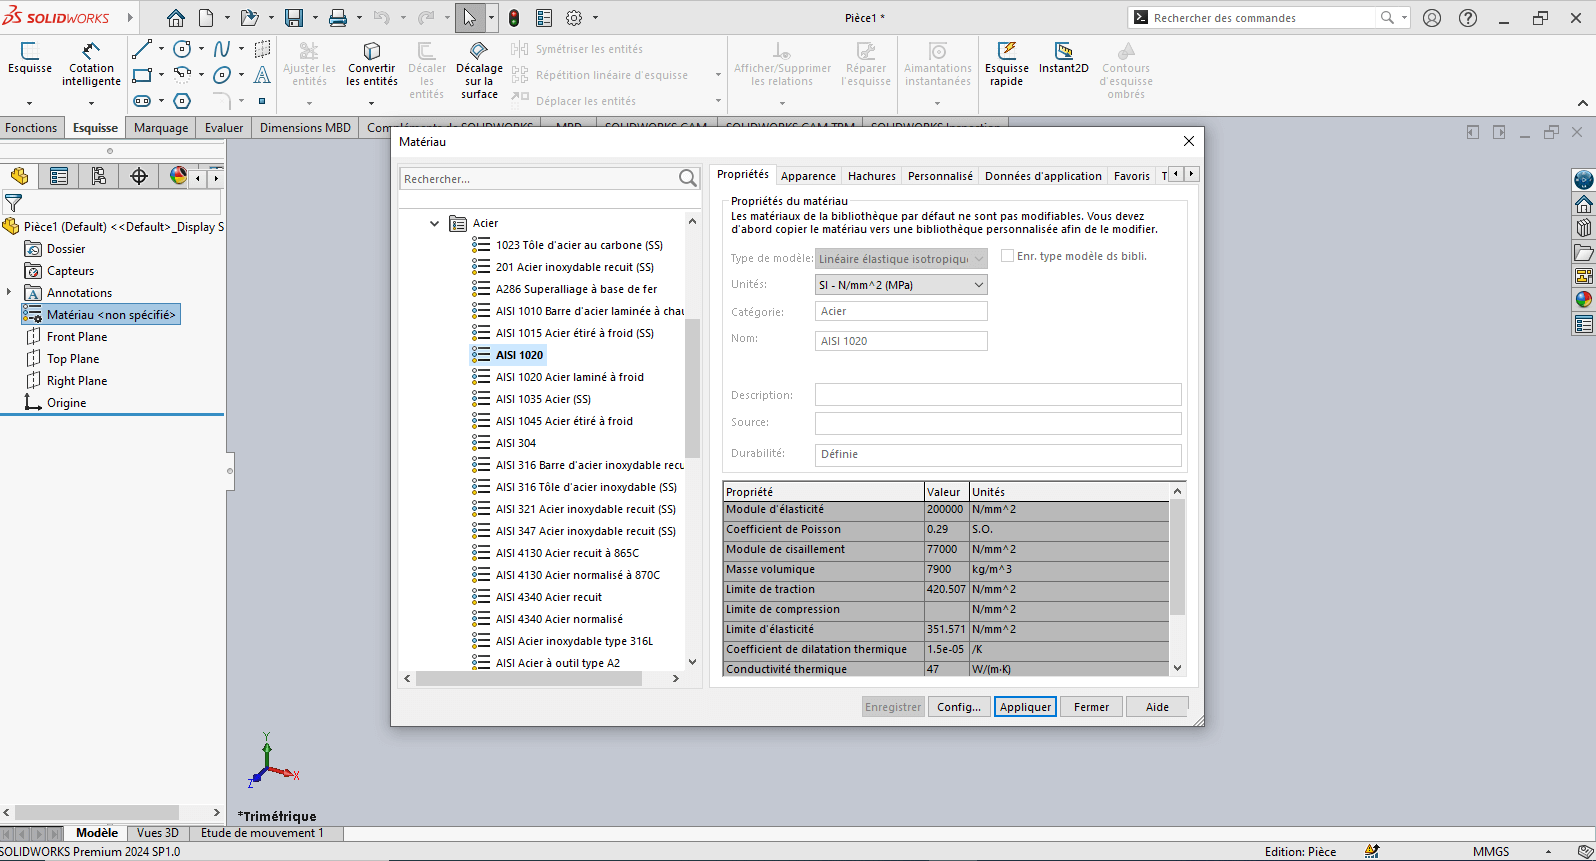Open the home icon in top toolbar
This screenshot has height=861, width=1596.
pyautogui.click(x=176, y=18)
